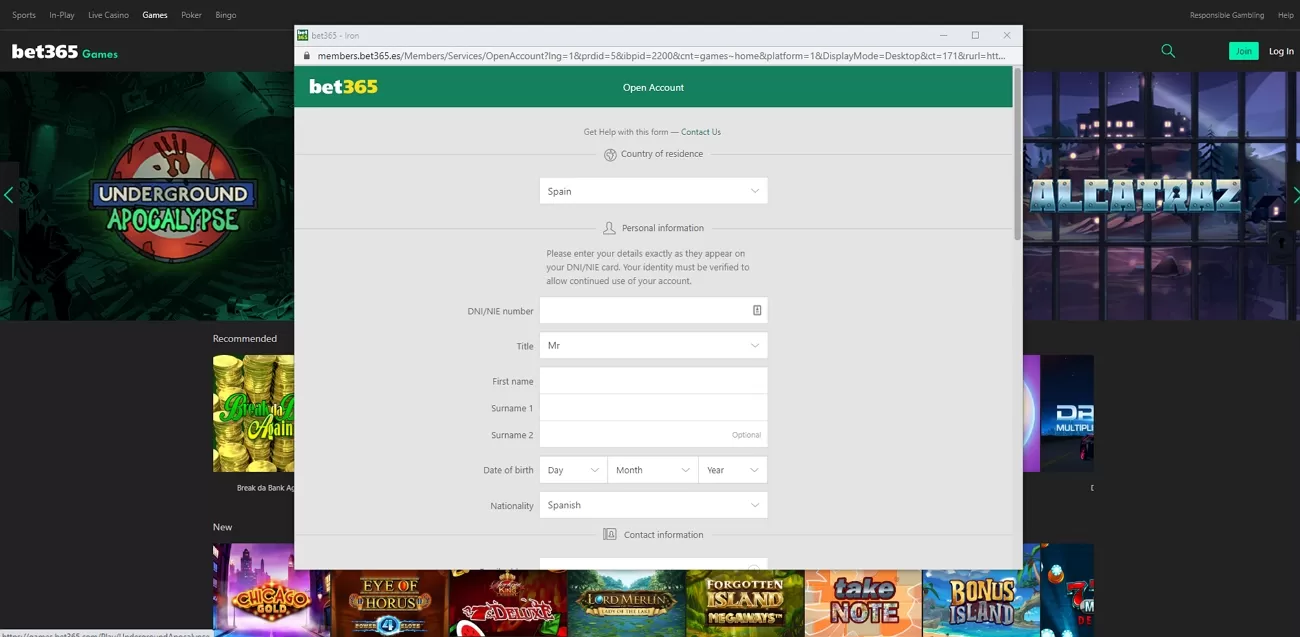Open Responsible Gambling link
1300x637 pixels.
(x=1227, y=15)
